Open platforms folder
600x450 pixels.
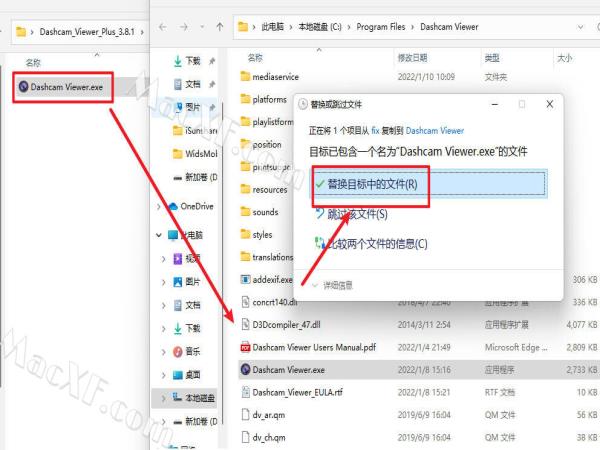[x=264, y=99]
